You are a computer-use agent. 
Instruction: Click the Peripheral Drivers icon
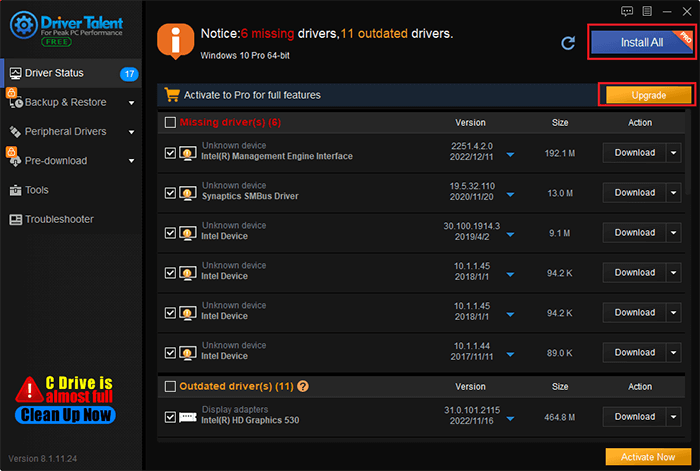(x=15, y=132)
